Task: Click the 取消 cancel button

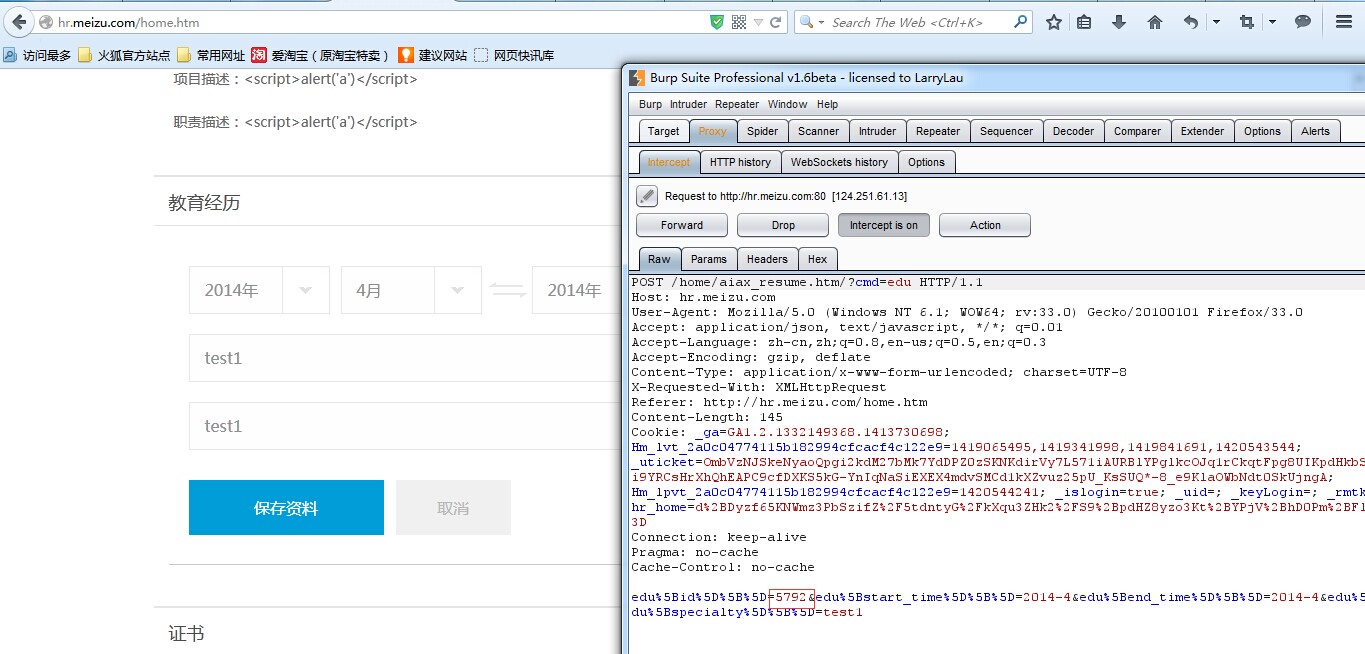Action: click(453, 508)
